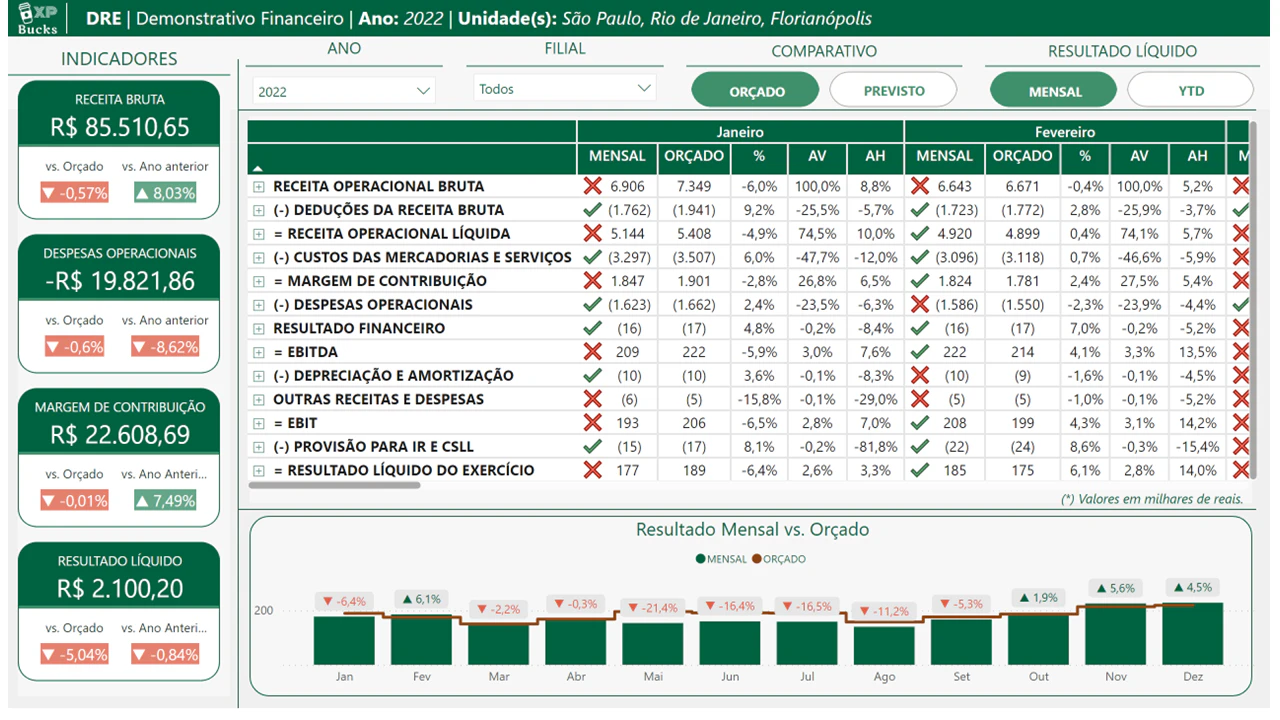The height and width of the screenshot is (720, 1280).
Task: Open the FILIAL dropdown showing Todos
Action: point(565,89)
